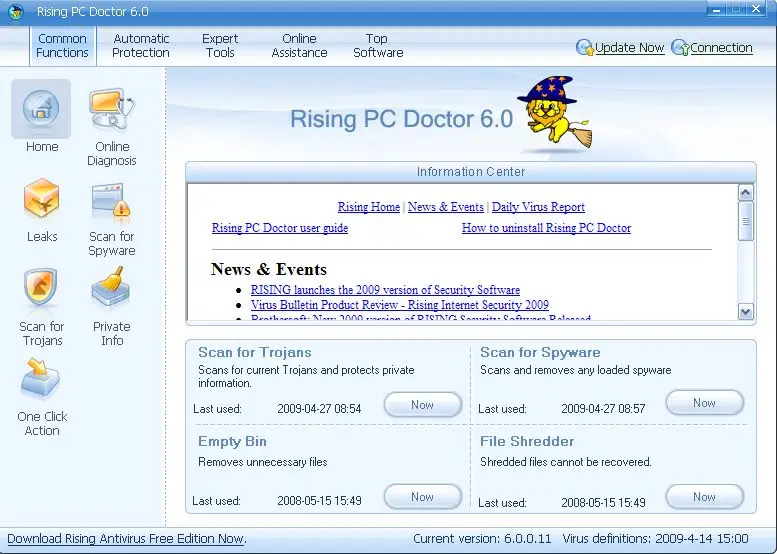Open How to uninstall Rising PC Doctor link
The width and height of the screenshot is (777, 554).
tap(547, 228)
